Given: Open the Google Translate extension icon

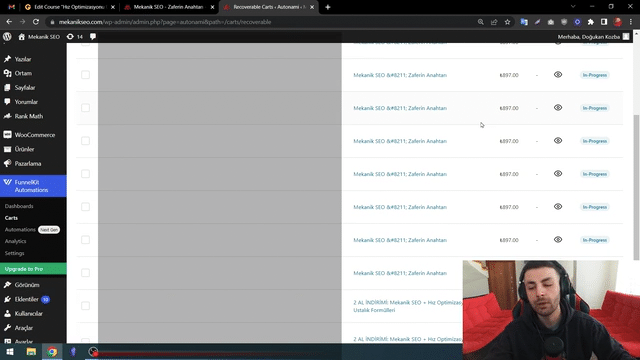Looking at the screenshot, I should 524,22.
